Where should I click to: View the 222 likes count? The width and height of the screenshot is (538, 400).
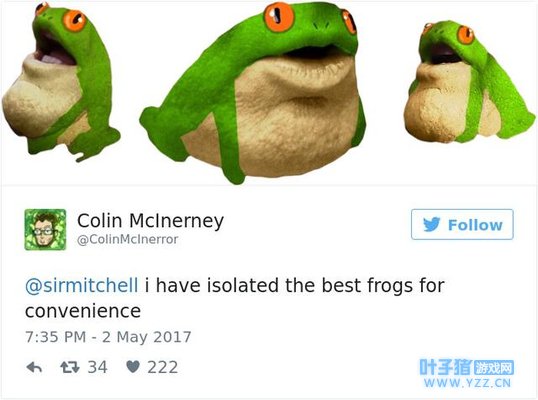click(x=163, y=367)
